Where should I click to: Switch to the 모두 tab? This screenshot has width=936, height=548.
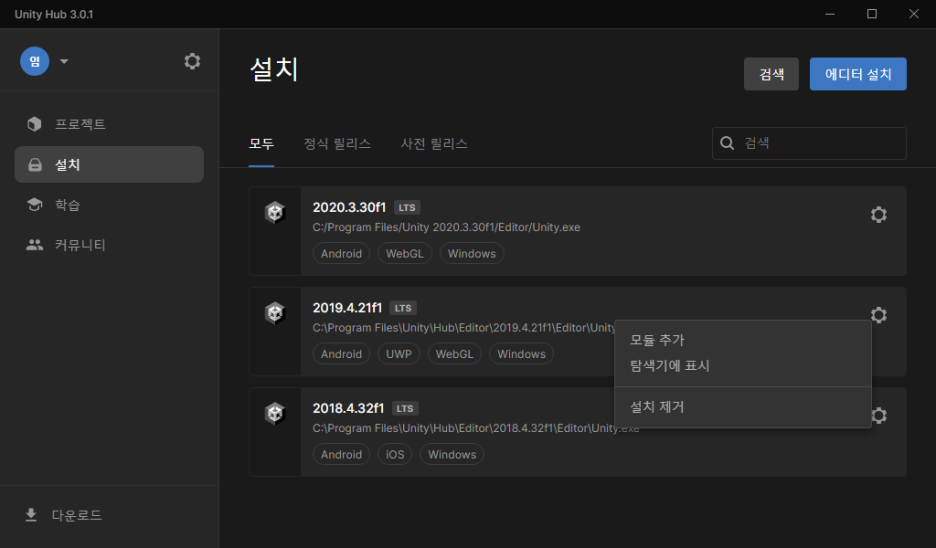pos(261,144)
